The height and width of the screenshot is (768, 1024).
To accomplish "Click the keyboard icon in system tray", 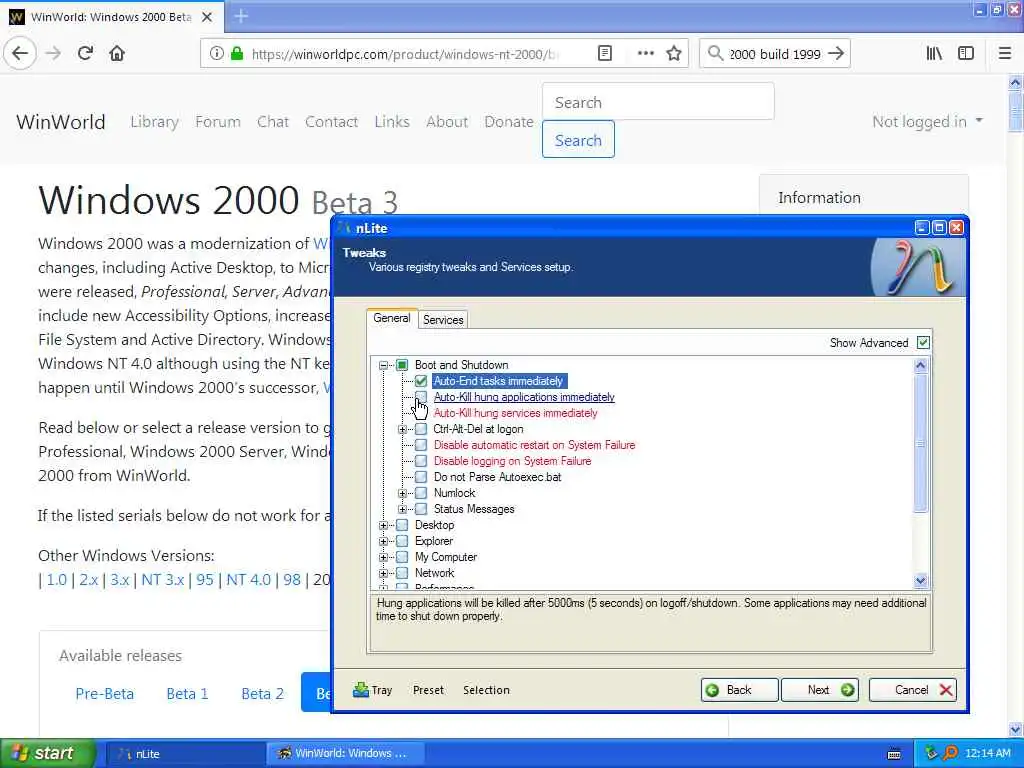I will point(894,754).
